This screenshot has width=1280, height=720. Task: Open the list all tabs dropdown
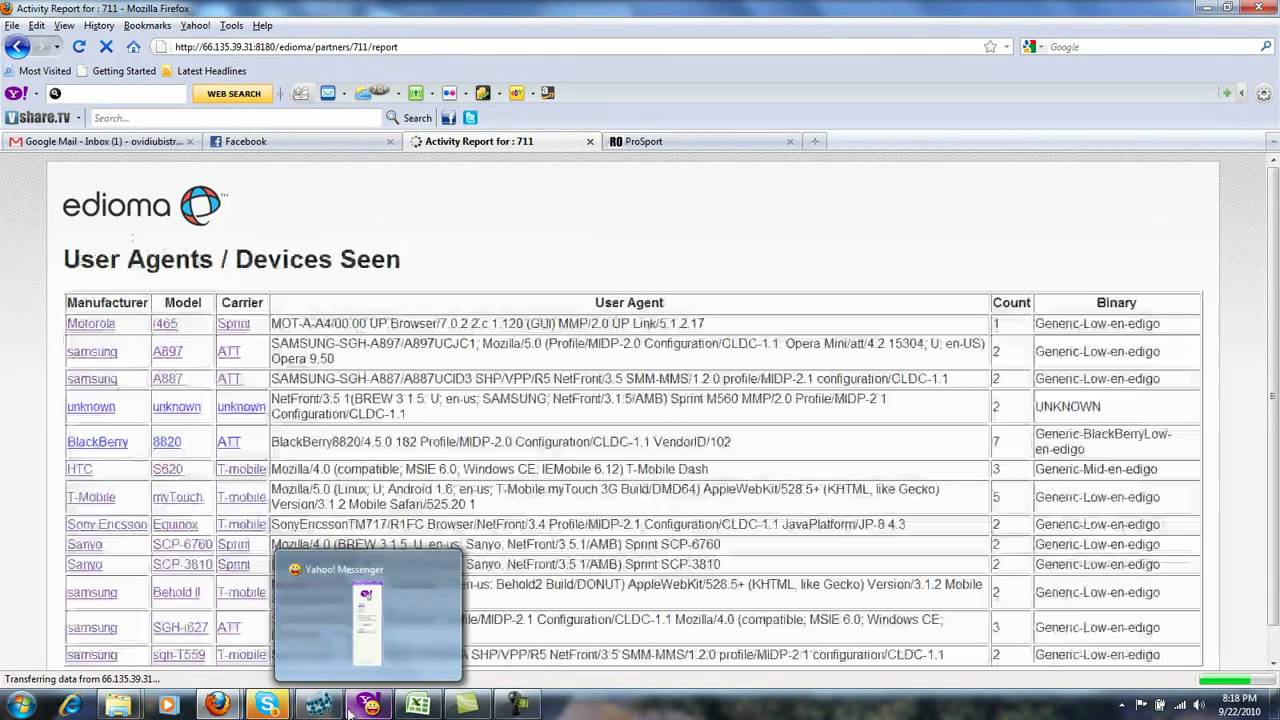(x=1271, y=141)
